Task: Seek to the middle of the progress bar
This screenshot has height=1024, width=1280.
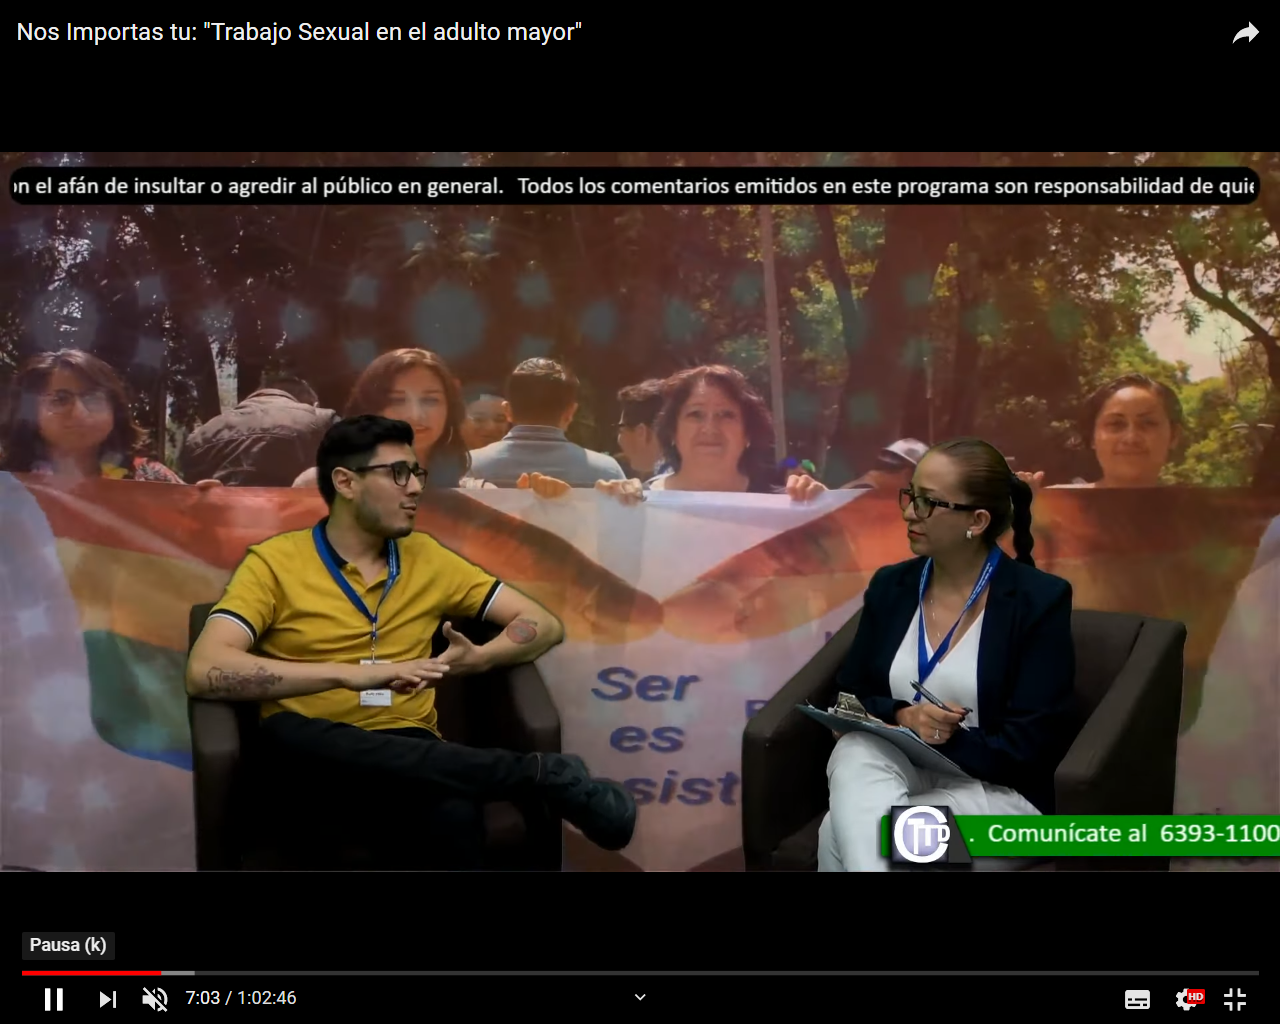Action: point(640,972)
